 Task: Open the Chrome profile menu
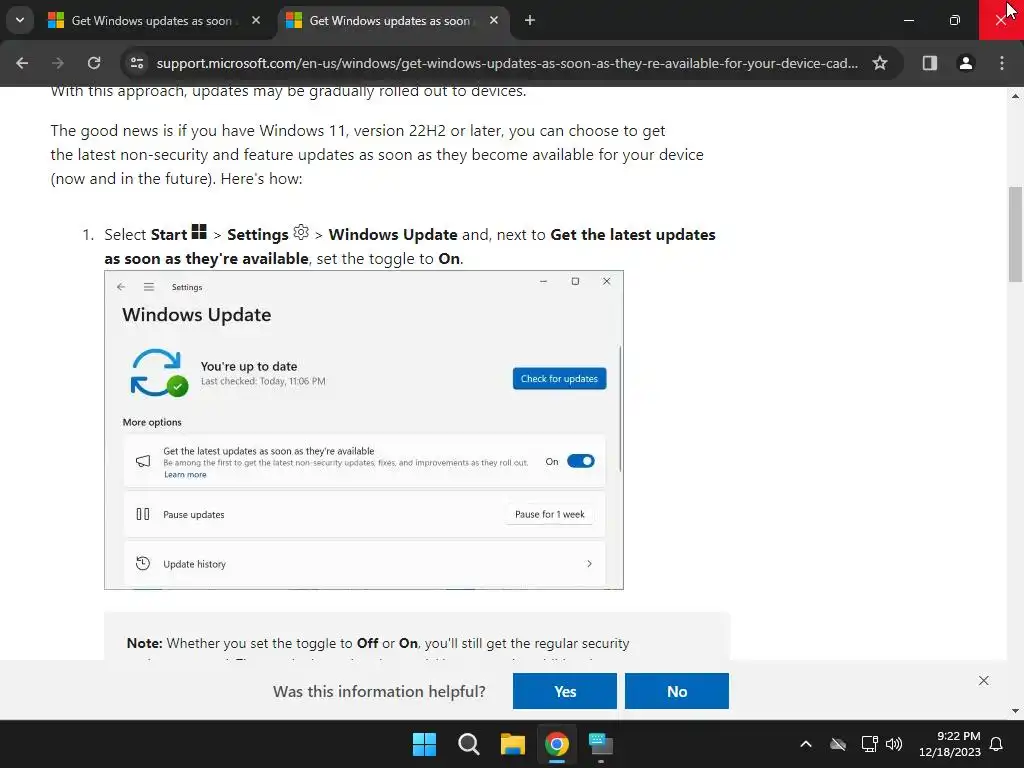click(x=965, y=63)
